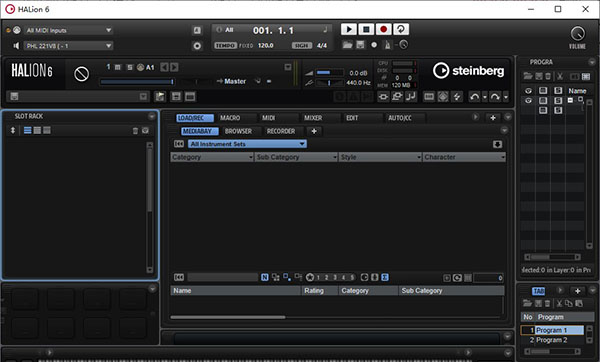The height and width of the screenshot is (362, 600).
Task: Click the red Record button
Action: click(x=383, y=29)
